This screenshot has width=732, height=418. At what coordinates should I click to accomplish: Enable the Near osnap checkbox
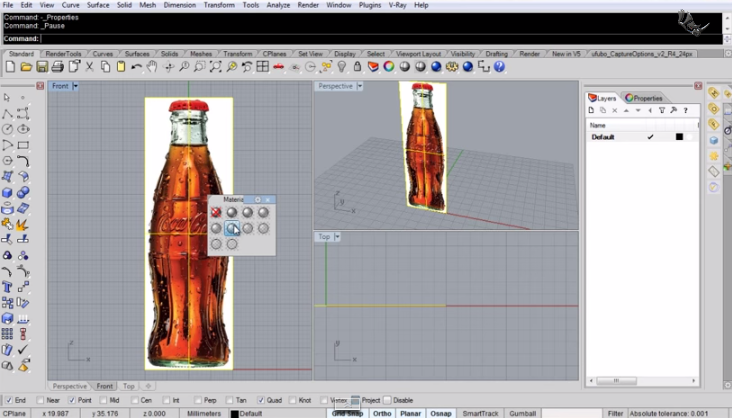pyautogui.click(x=40, y=400)
